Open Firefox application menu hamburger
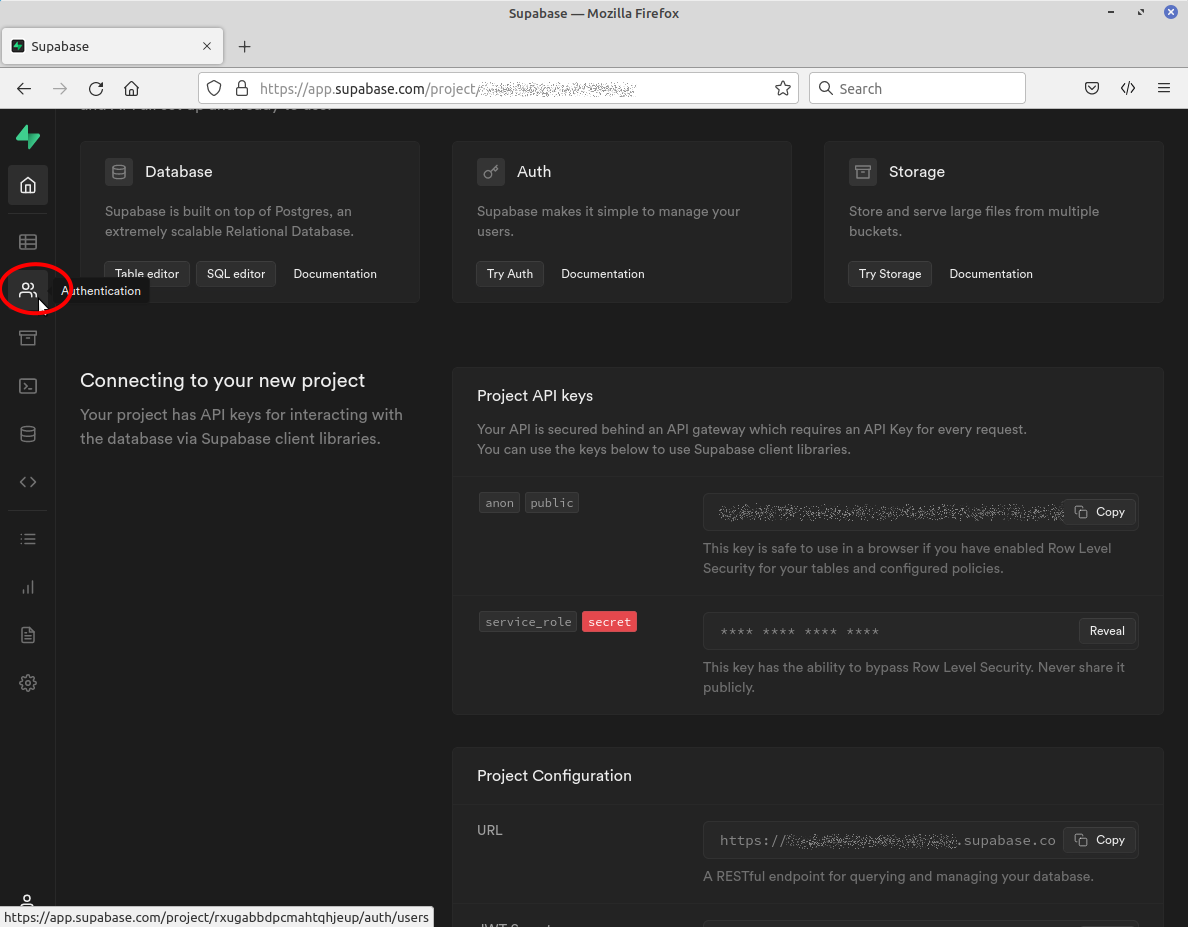 (x=1164, y=88)
